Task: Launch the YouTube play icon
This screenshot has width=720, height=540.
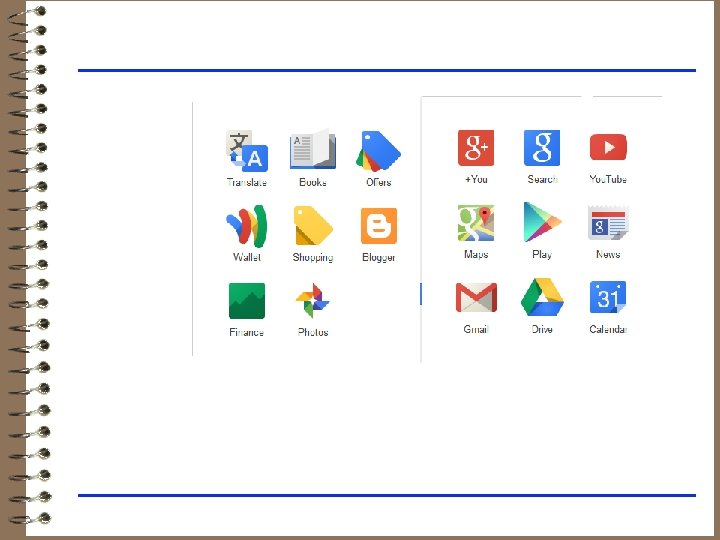Action: point(608,147)
